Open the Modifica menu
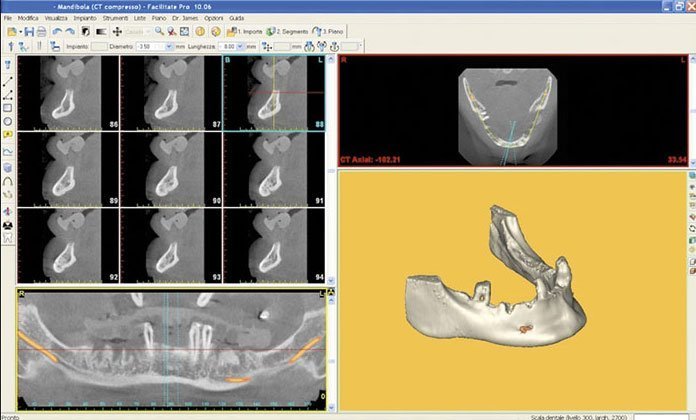The height and width of the screenshot is (420, 696). tap(28, 18)
